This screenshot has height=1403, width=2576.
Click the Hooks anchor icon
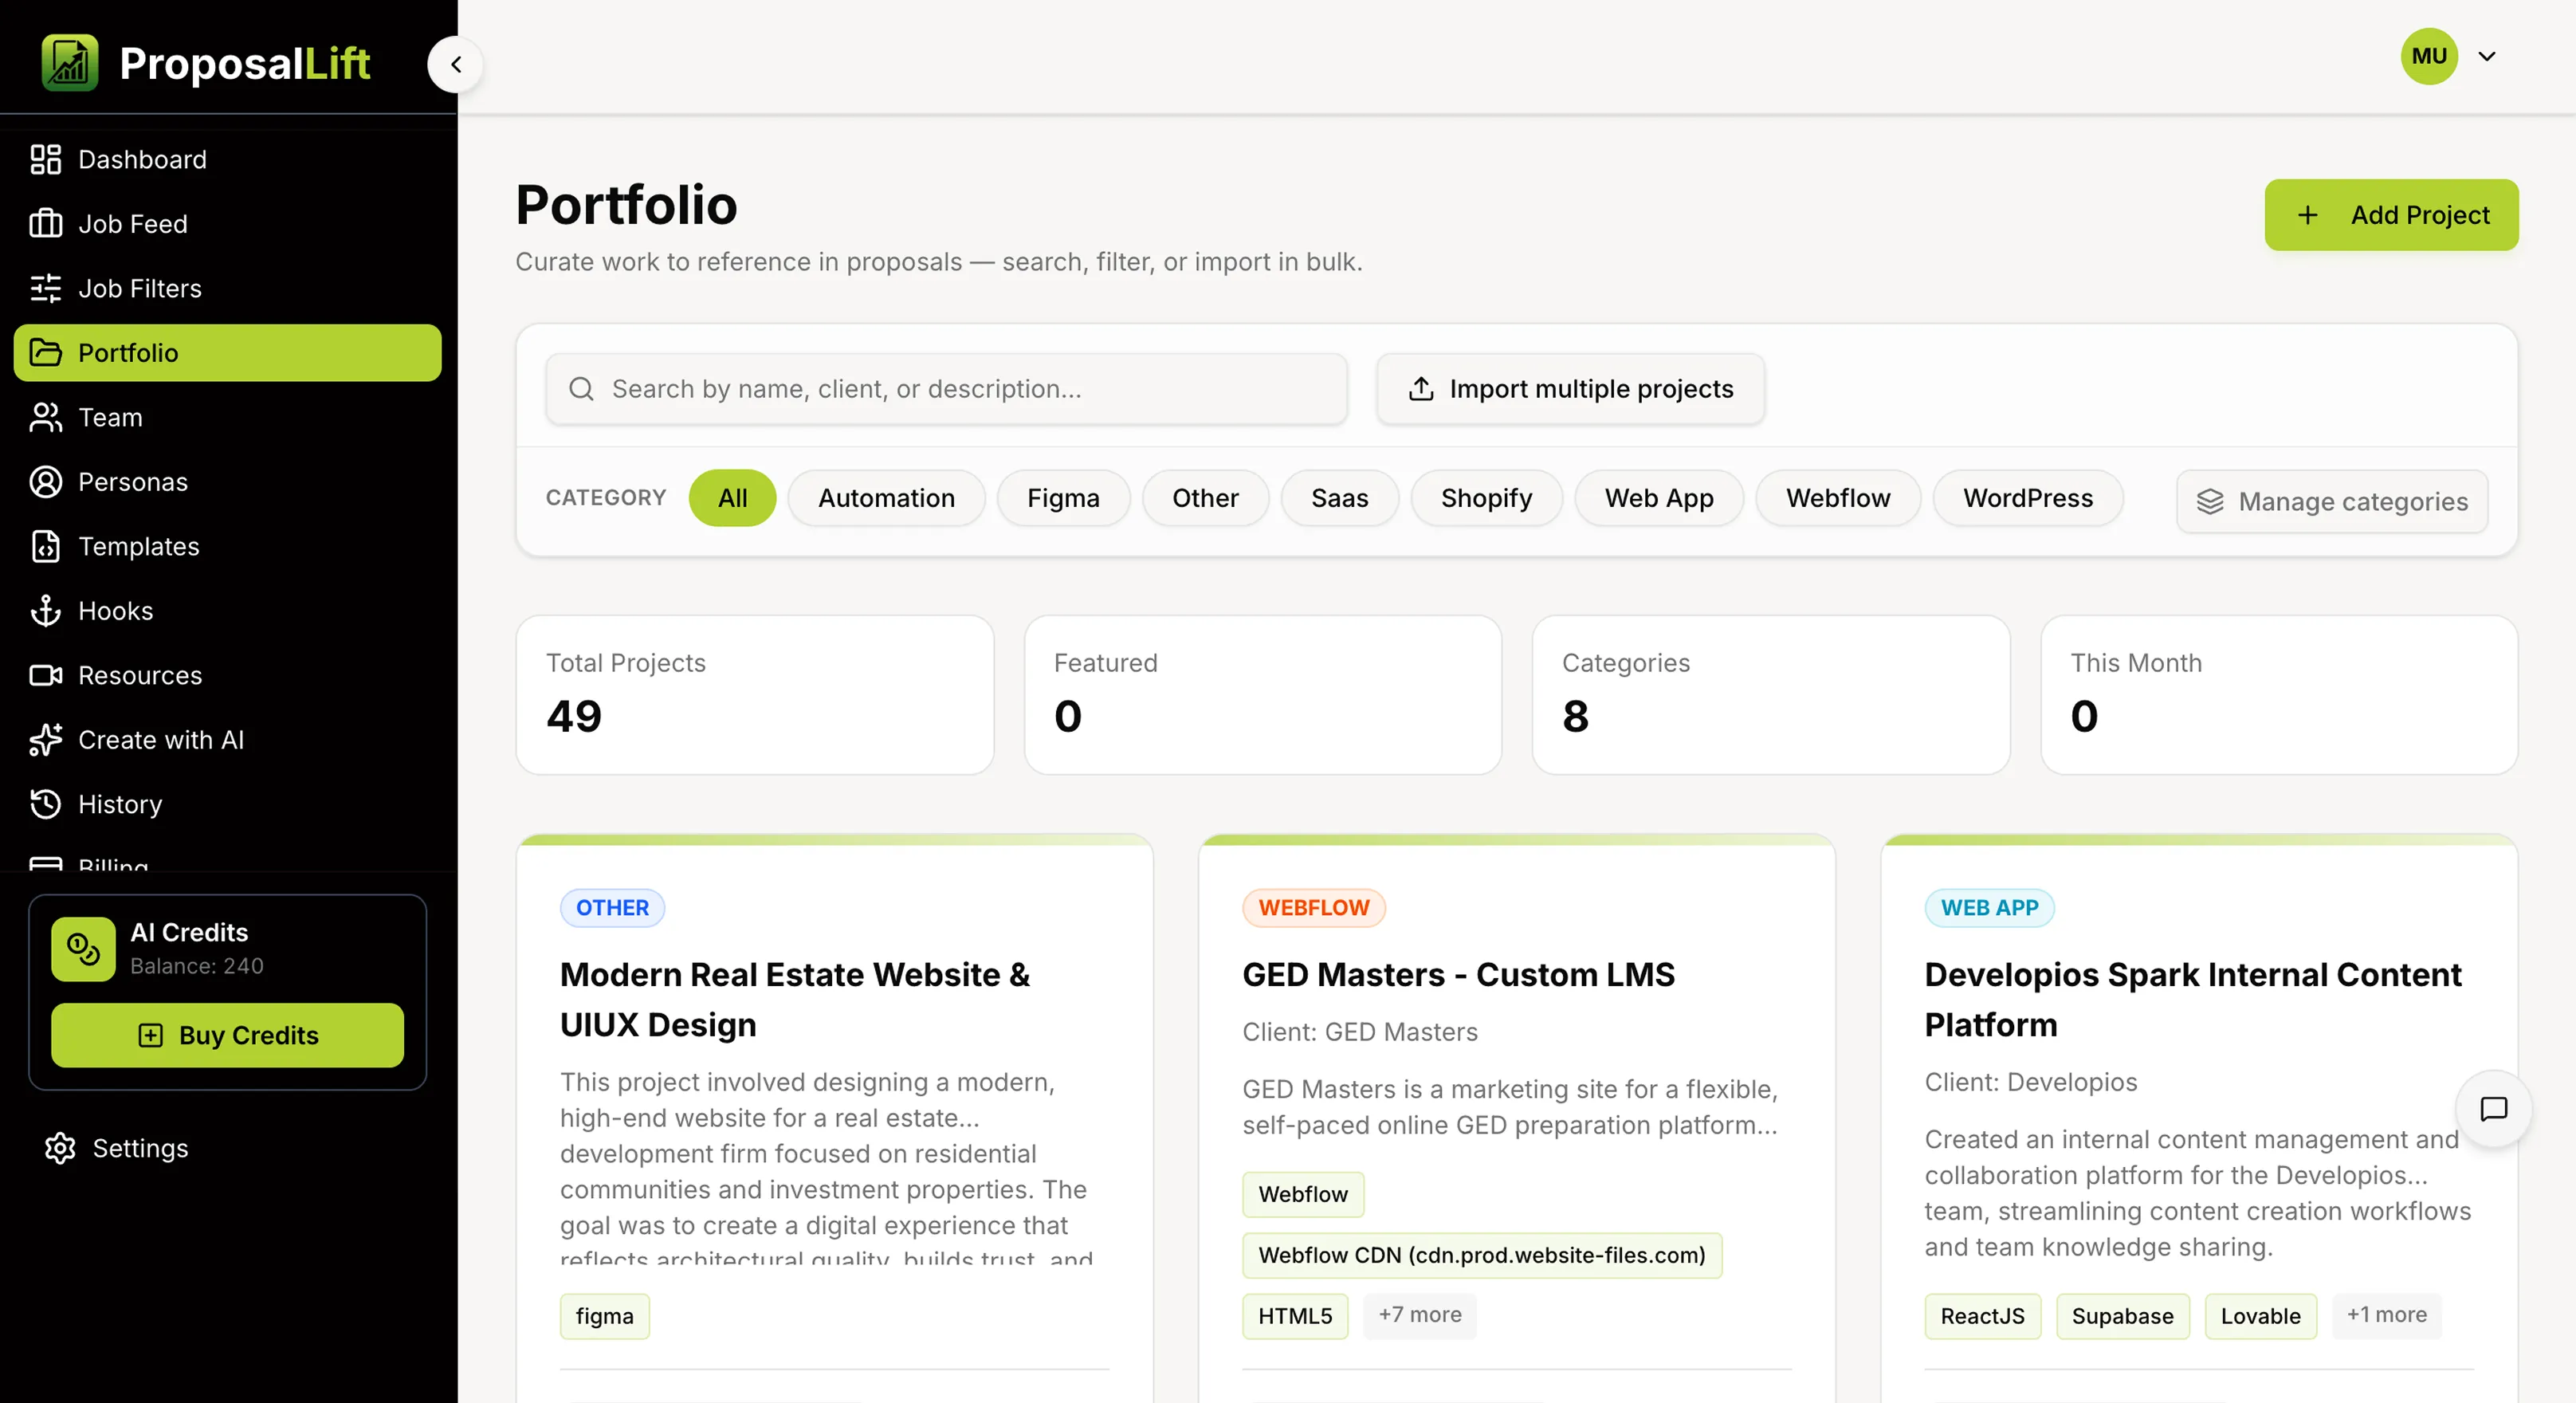45,610
